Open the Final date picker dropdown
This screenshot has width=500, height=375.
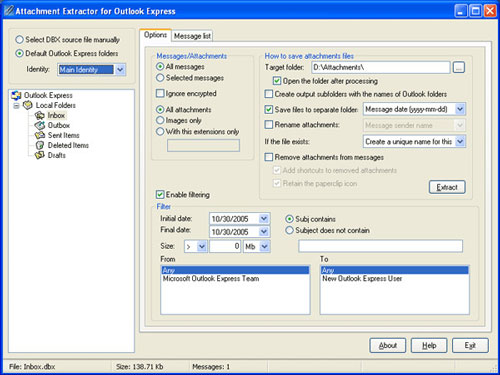pos(264,231)
